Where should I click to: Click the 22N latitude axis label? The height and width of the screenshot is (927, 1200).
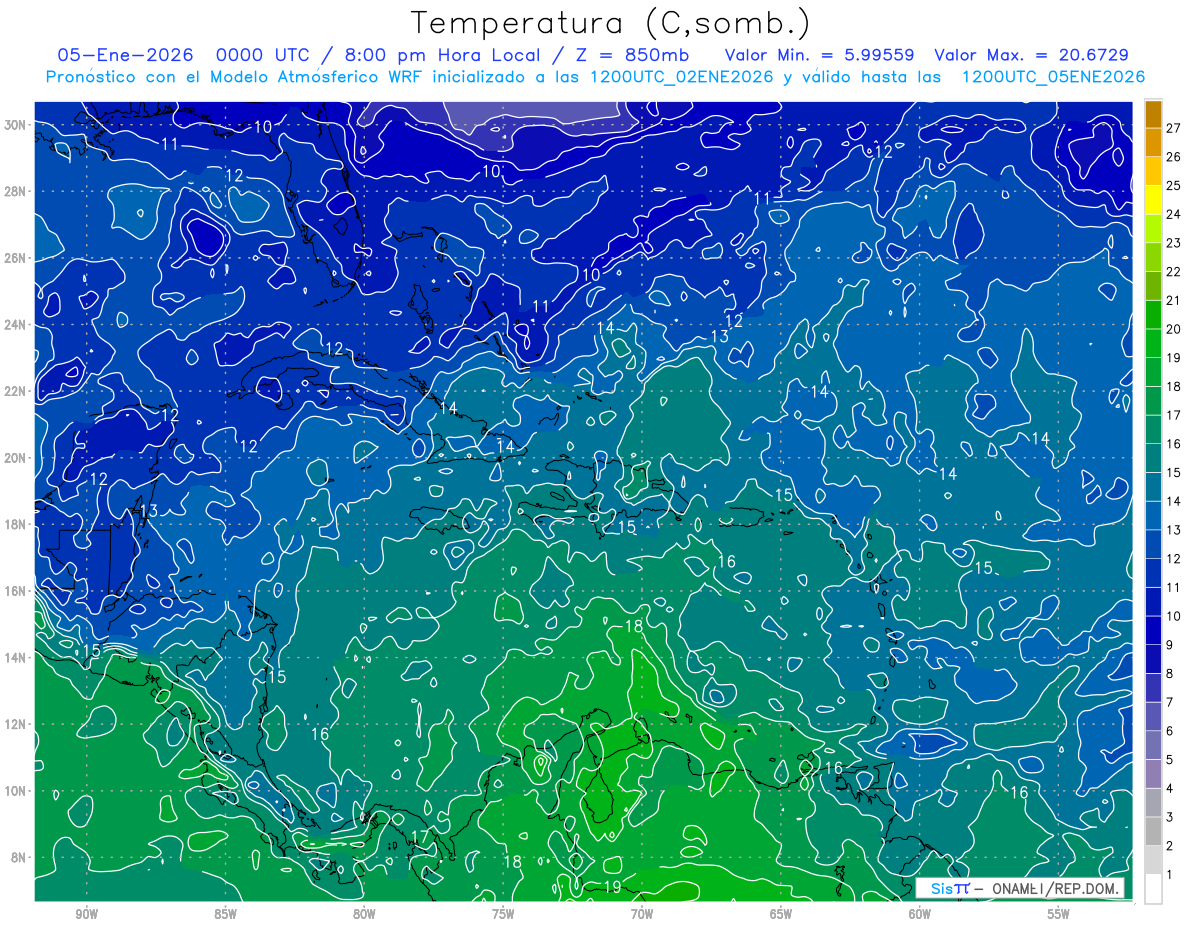(x=16, y=391)
